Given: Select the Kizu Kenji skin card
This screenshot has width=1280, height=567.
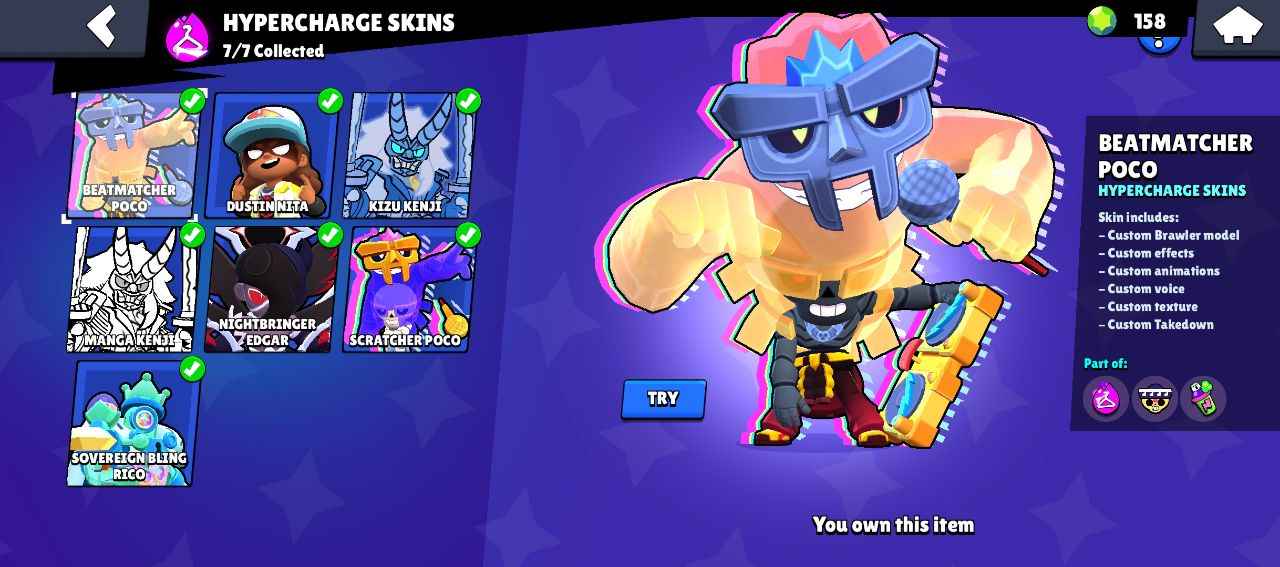Looking at the screenshot, I should 409,155.
